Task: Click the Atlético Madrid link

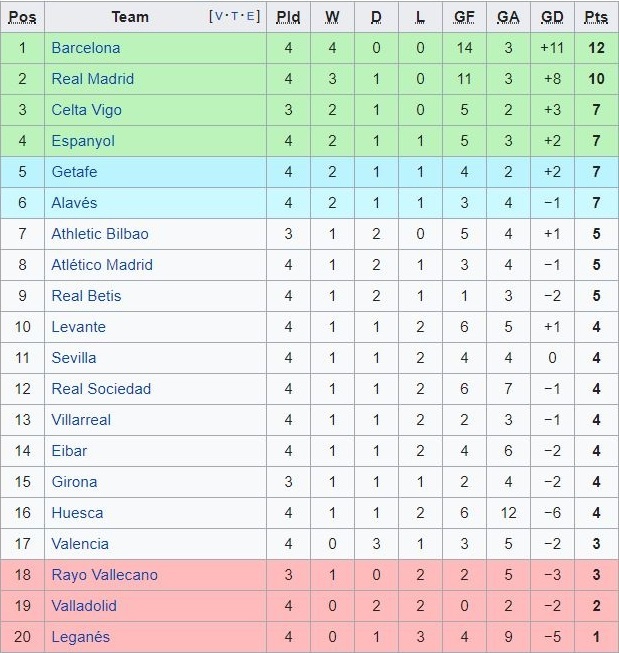Action: pos(101,265)
